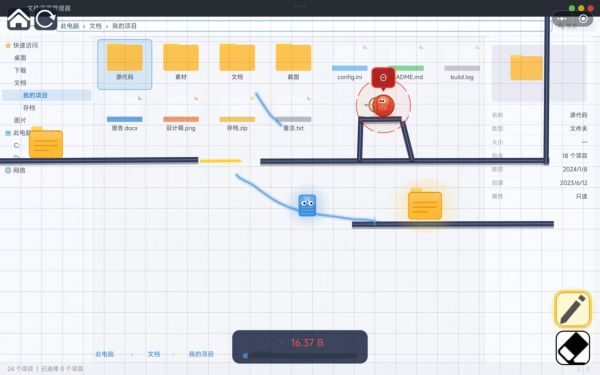
Task: Click the 源代码 name value in the details panel
Action: coord(579,115)
